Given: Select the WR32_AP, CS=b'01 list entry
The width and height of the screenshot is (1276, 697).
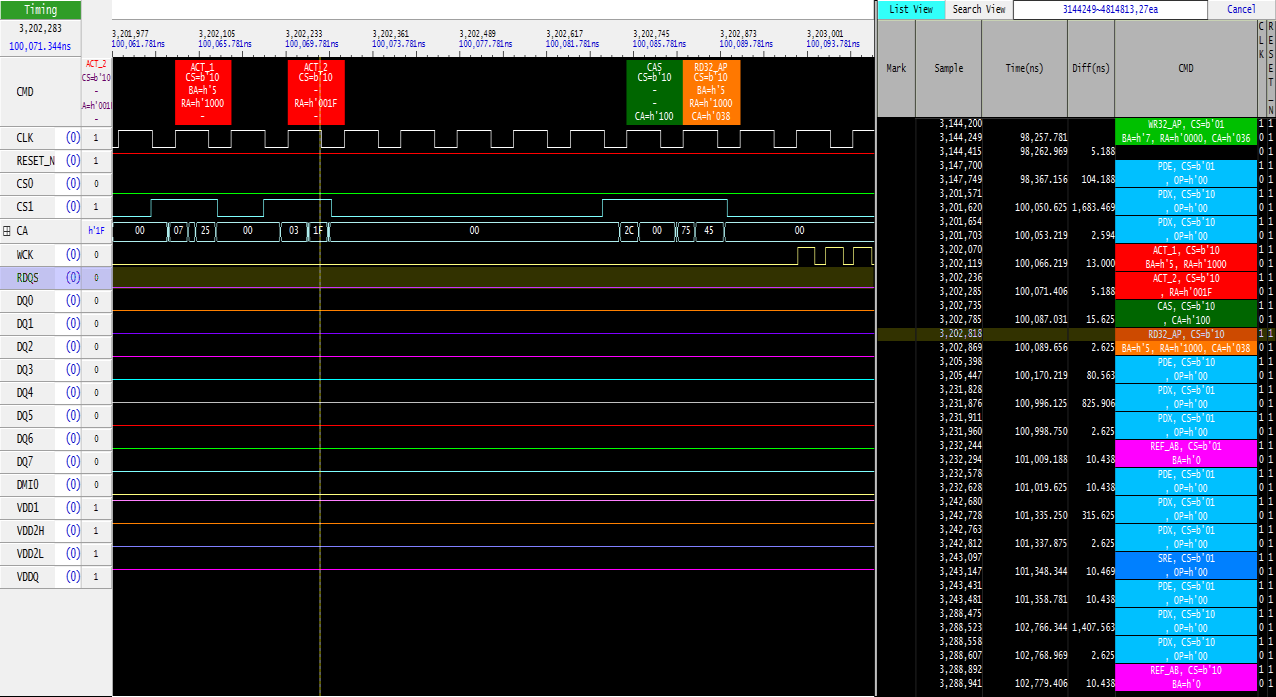Looking at the screenshot, I should pyautogui.click(x=1185, y=131).
